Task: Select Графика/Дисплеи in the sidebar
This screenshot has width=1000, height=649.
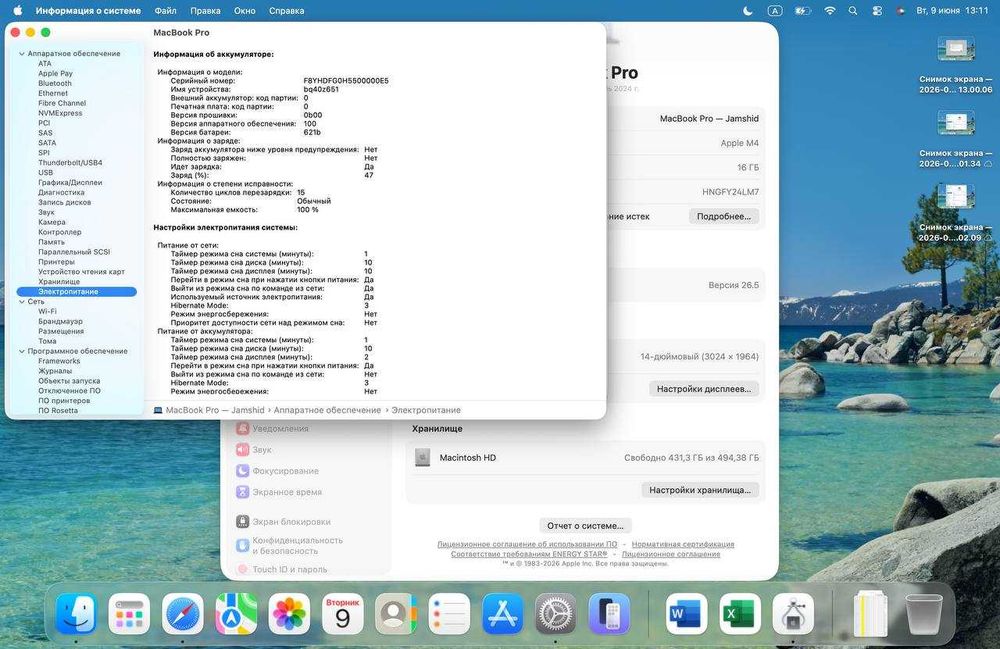Action: (70, 182)
